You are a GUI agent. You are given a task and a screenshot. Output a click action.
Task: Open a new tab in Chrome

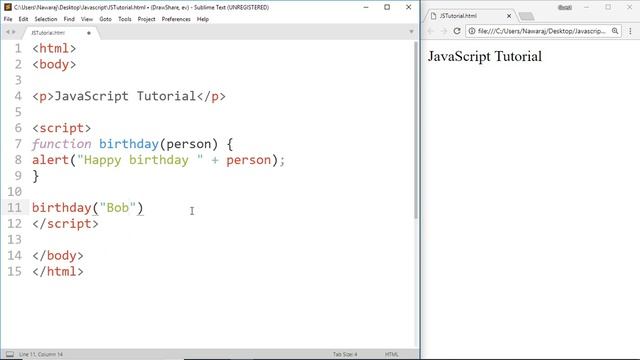[527, 16]
